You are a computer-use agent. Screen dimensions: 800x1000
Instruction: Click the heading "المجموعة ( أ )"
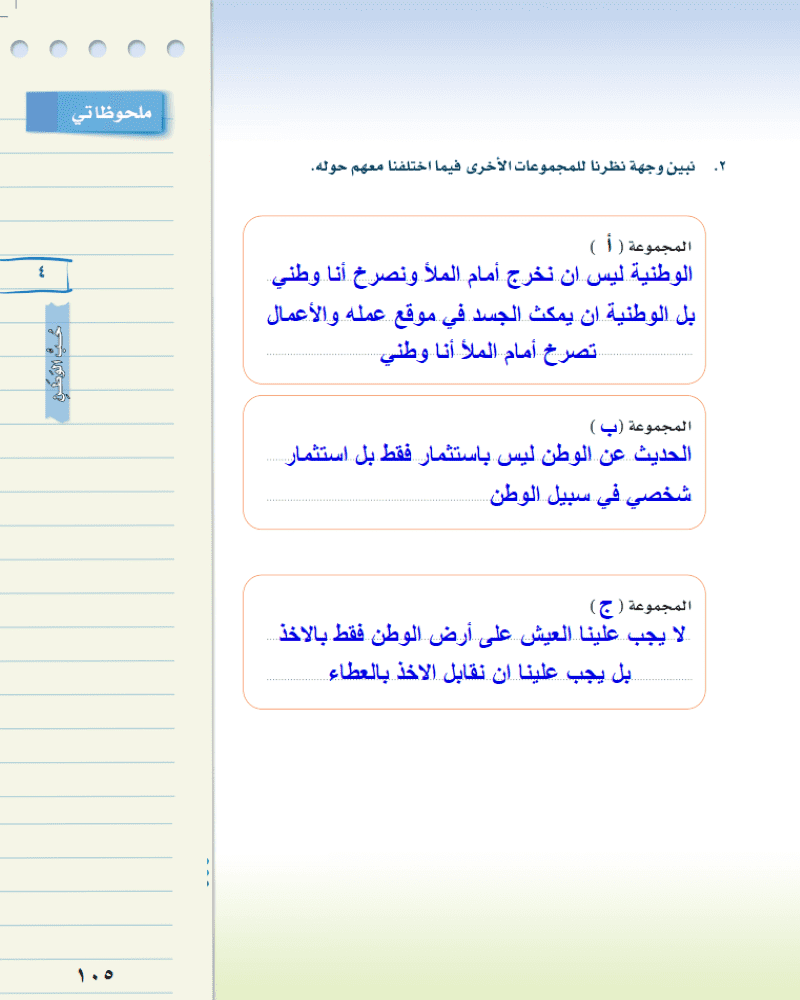pyautogui.click(x=641, y=246)
